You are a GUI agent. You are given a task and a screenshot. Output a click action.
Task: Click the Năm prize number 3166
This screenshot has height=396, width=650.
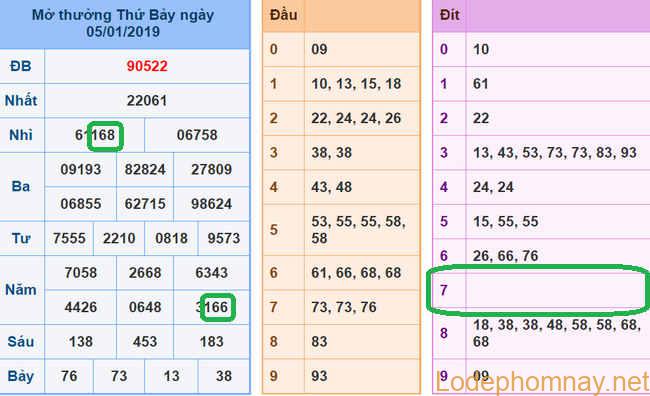click(x=212, y=307)
